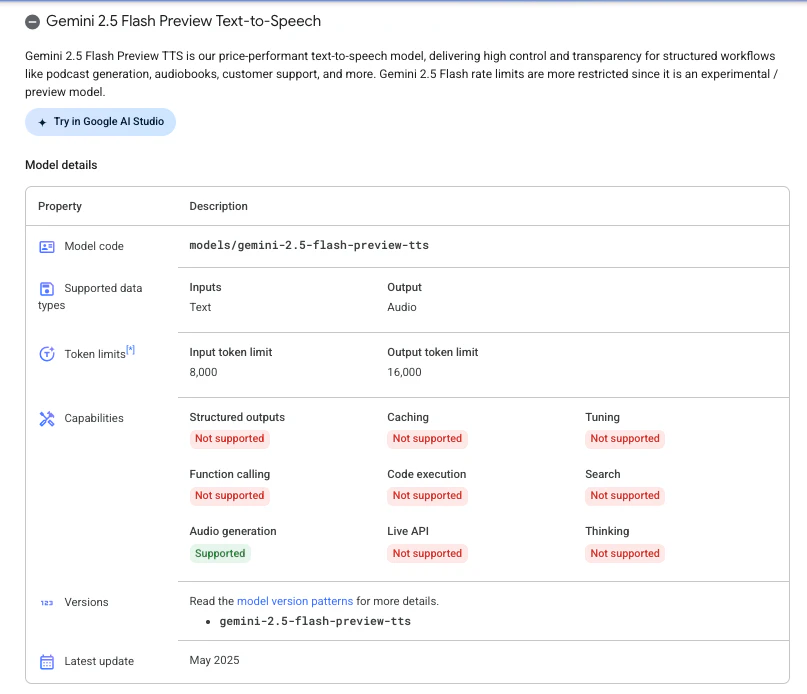Image resolution: width=807 pixels, height=694 pixels.
Task: Click the 16,000 output token limit value
Action: [x=405, y=372]
